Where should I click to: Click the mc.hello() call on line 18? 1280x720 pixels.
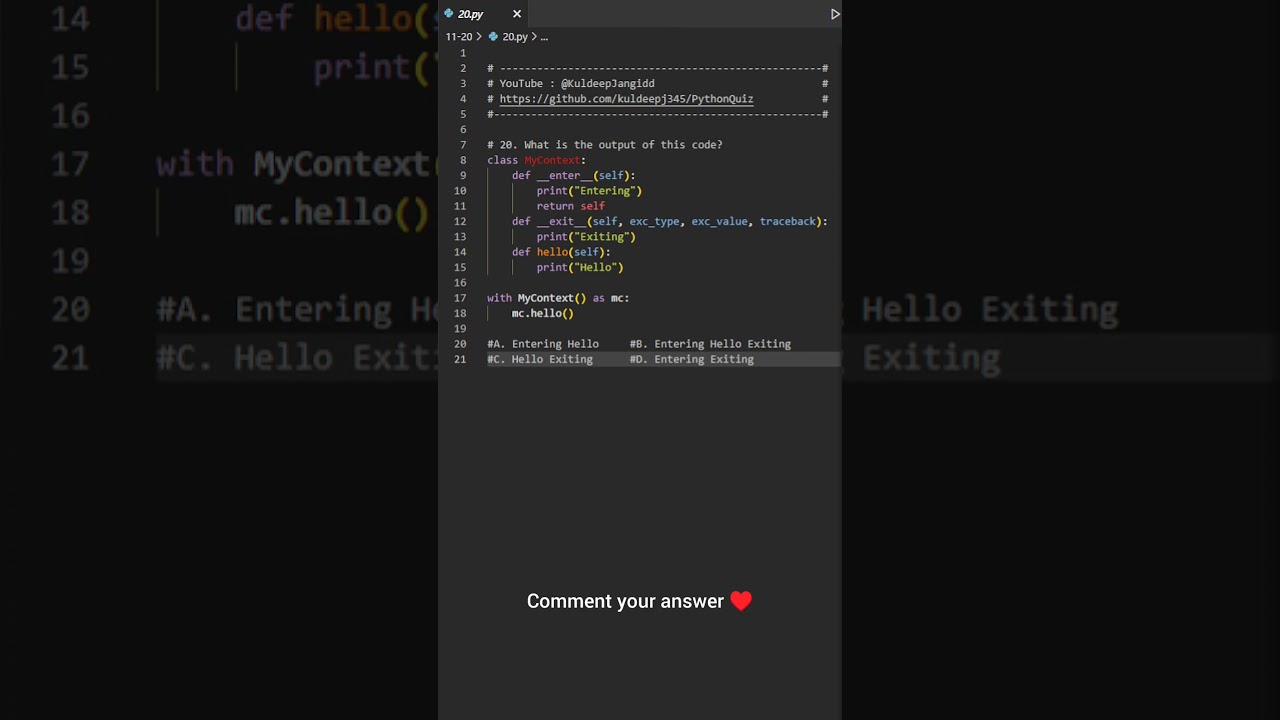tap(543, 313)
